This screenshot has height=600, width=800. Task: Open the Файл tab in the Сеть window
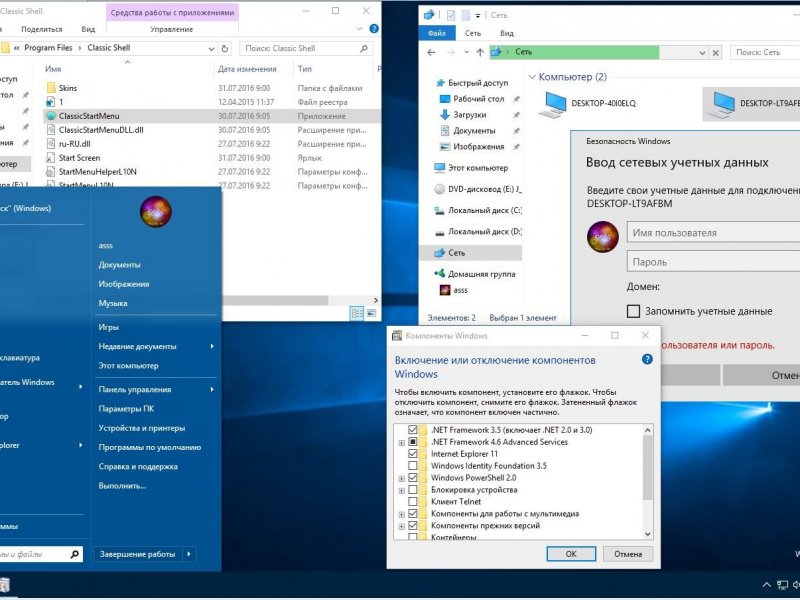coord(437,33)
